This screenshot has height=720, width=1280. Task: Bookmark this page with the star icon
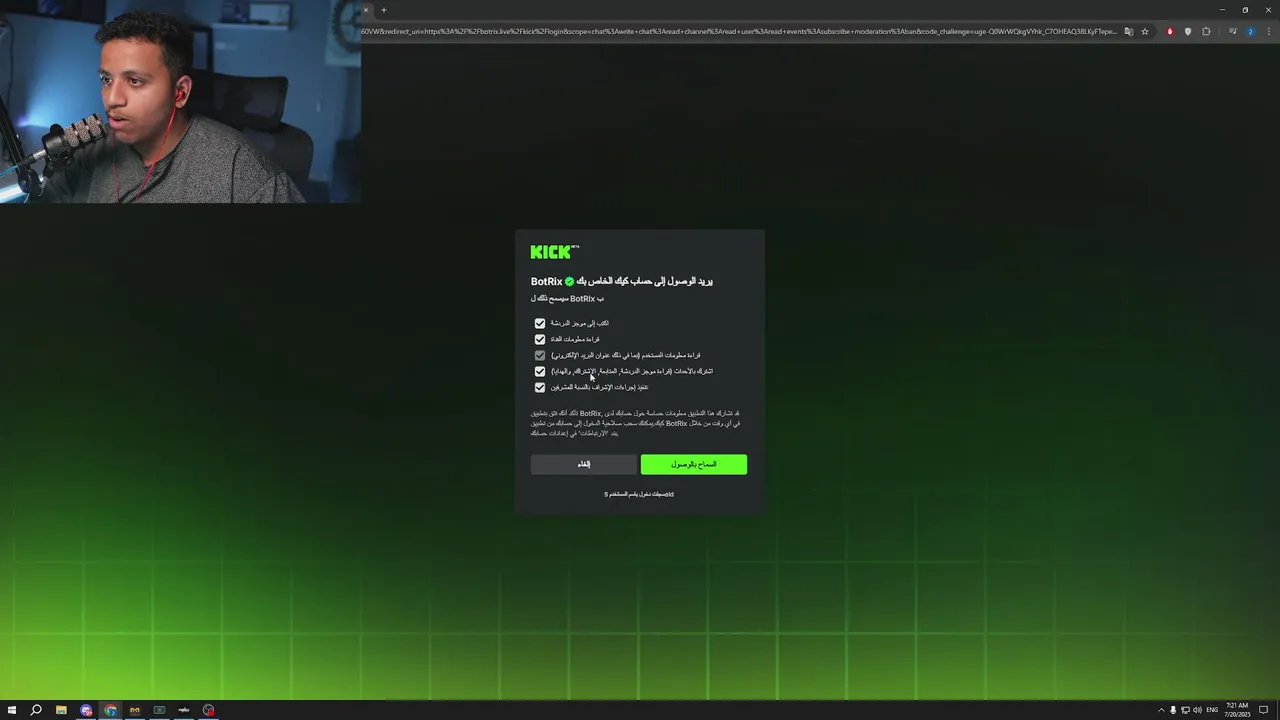pyautogui.click(x=1145, y=31)
